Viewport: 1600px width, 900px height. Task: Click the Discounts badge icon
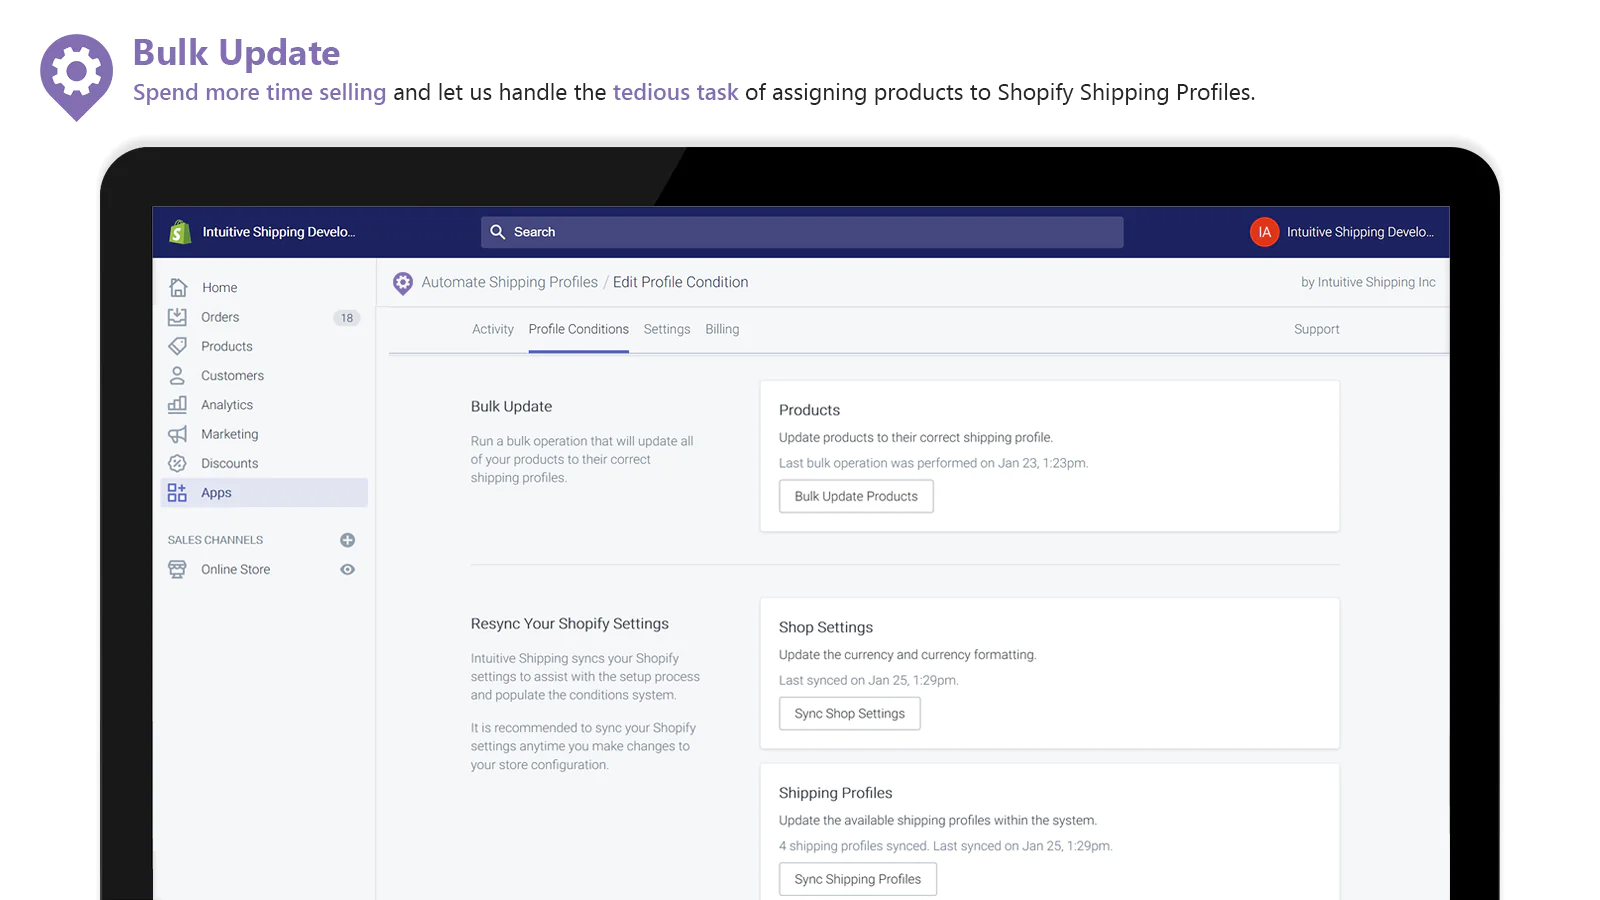point(177,463)
